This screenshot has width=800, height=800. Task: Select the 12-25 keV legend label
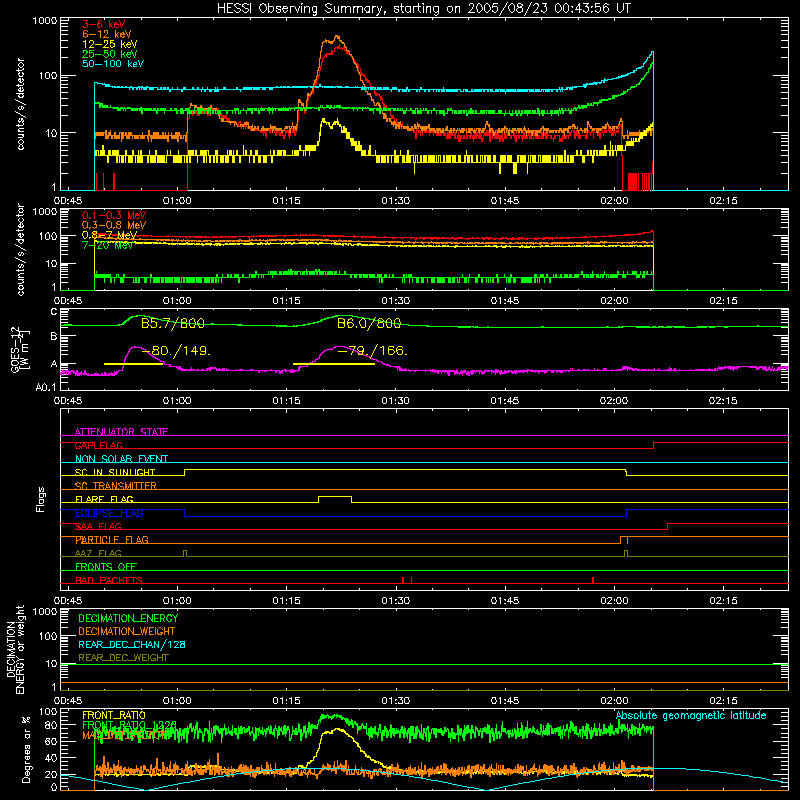(110, 44)
